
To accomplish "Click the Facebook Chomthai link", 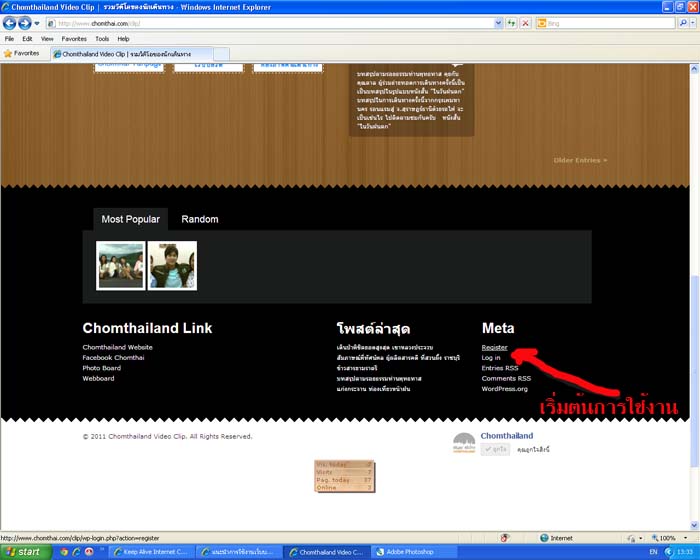I will click(x=113, y=357).
